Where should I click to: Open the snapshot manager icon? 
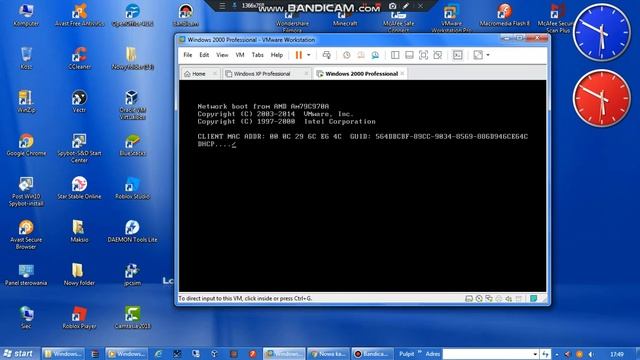375,55
